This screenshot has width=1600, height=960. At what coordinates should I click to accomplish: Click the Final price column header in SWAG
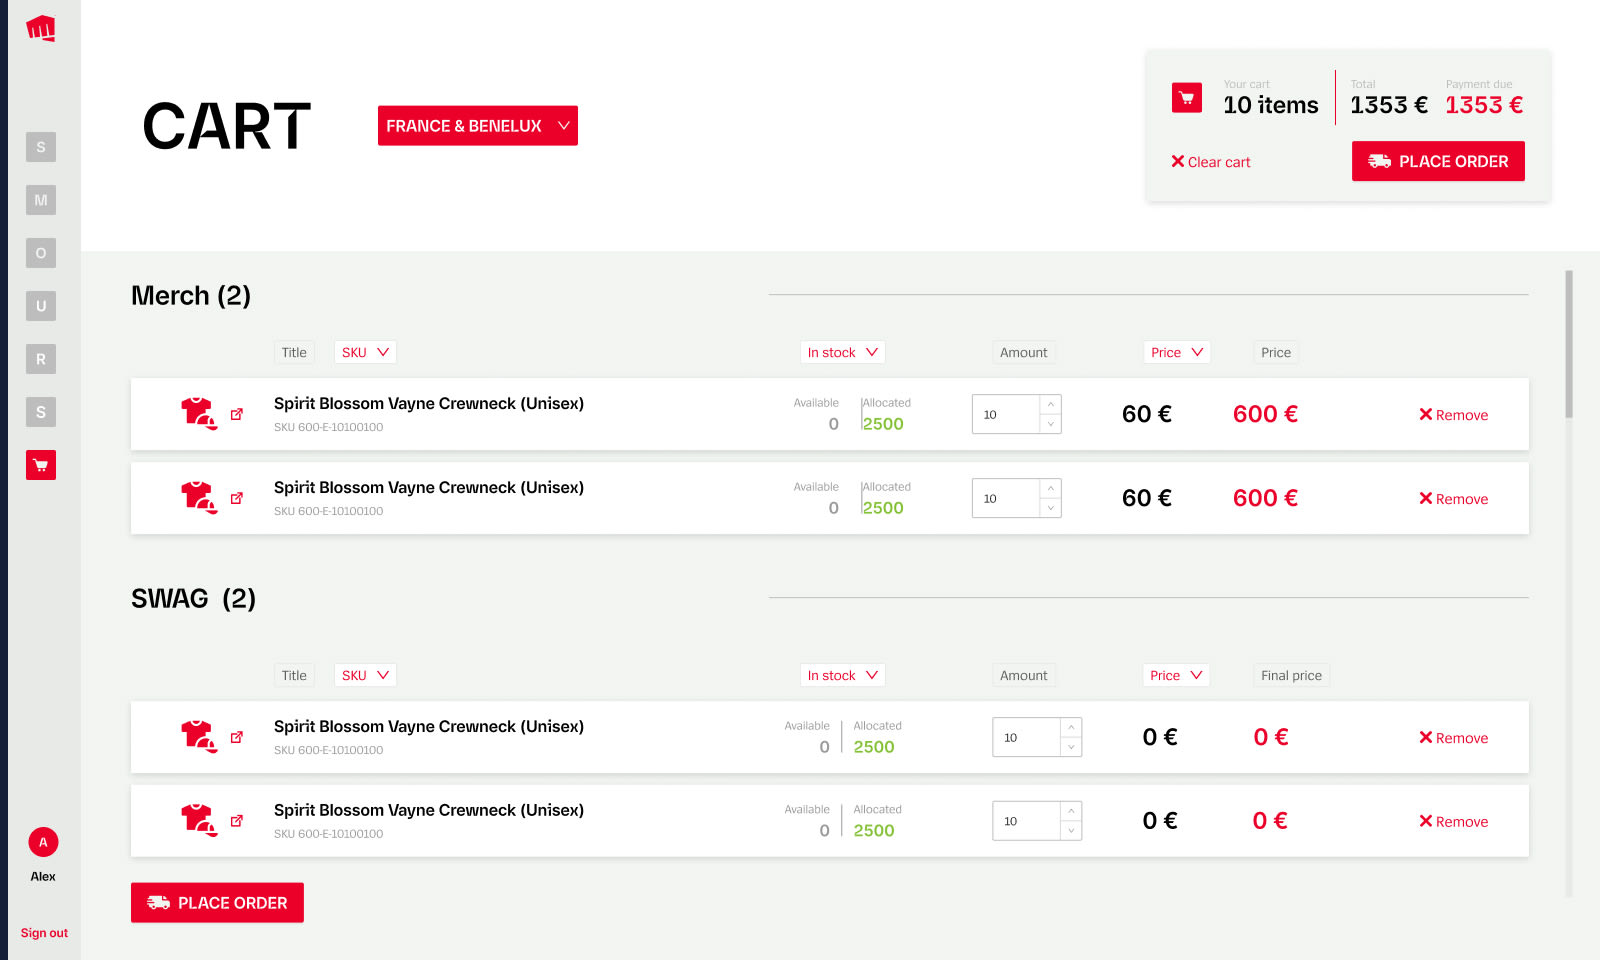[x=1291, y=675]
